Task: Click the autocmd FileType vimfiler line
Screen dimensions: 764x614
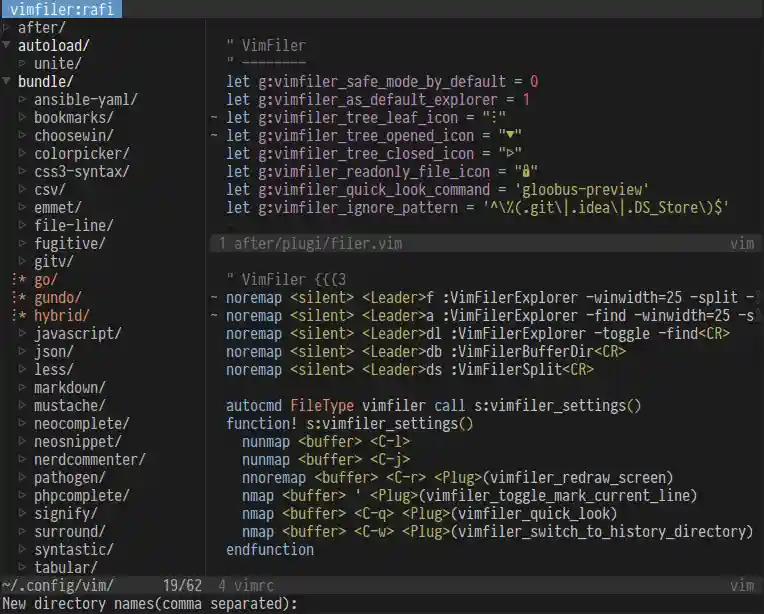Action: [434, 406]
